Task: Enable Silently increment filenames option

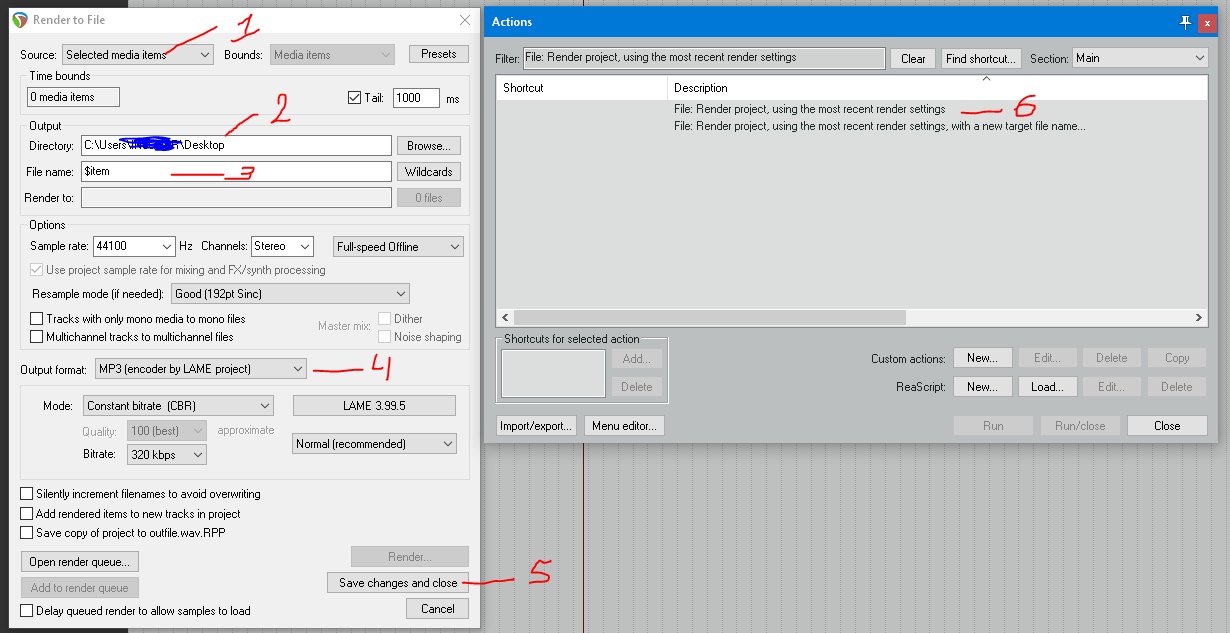Action: coord(27,494)
